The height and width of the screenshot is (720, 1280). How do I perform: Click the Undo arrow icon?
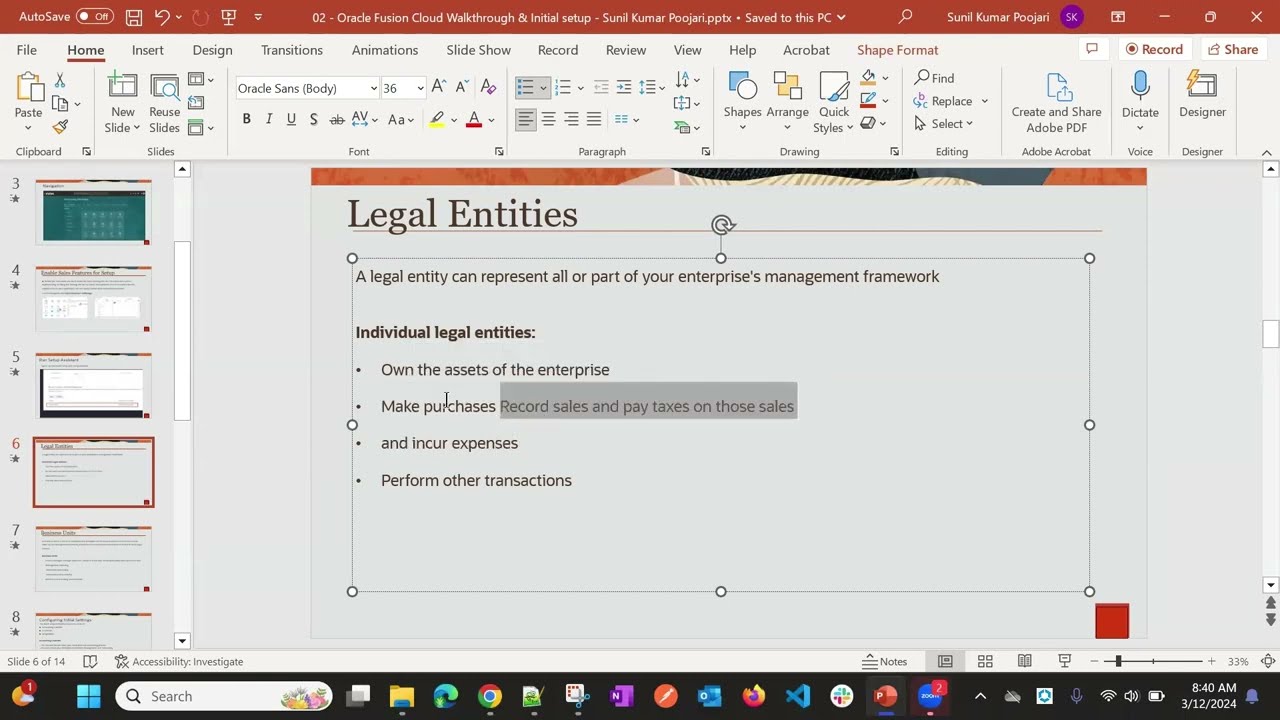click(162, 17)
